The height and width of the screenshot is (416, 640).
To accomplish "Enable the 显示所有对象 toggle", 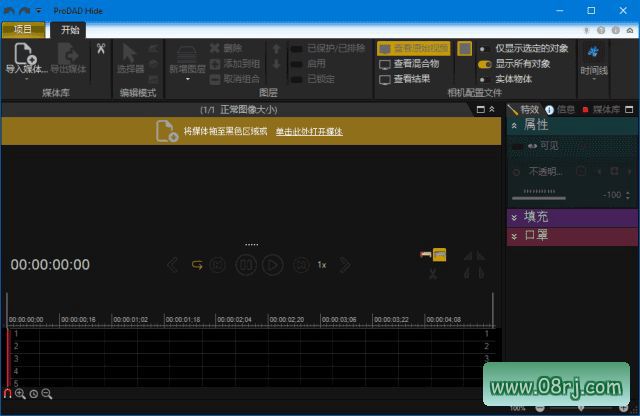I will click(485, 63).
